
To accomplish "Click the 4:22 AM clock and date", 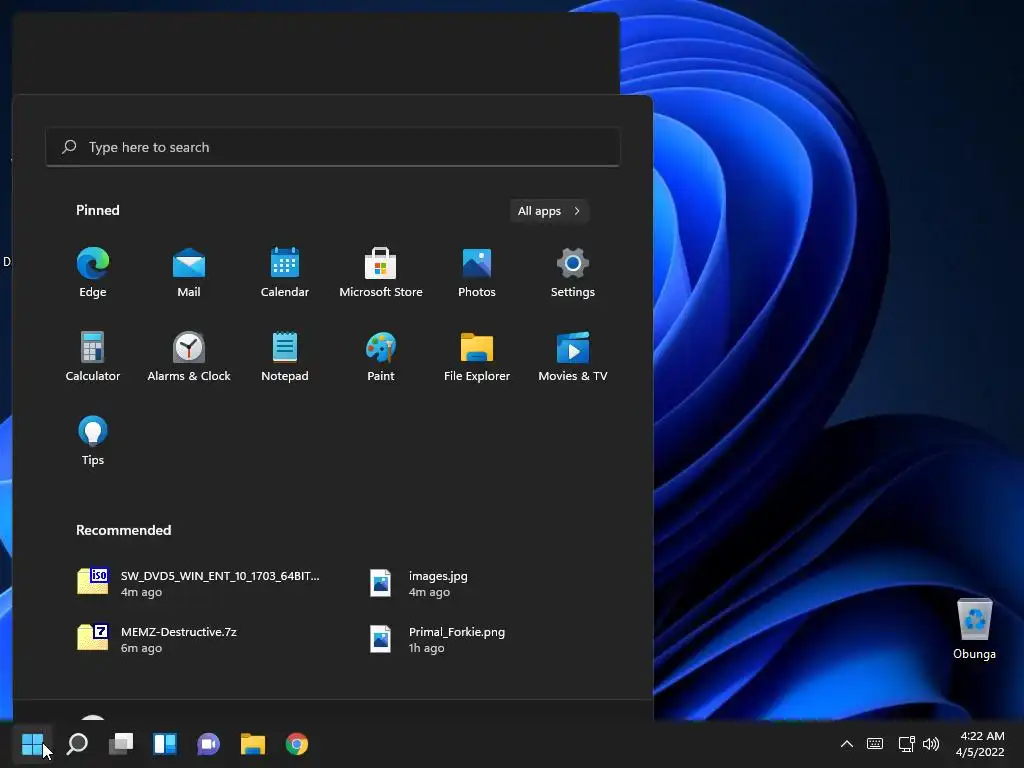I will click(x=980, y=744).
